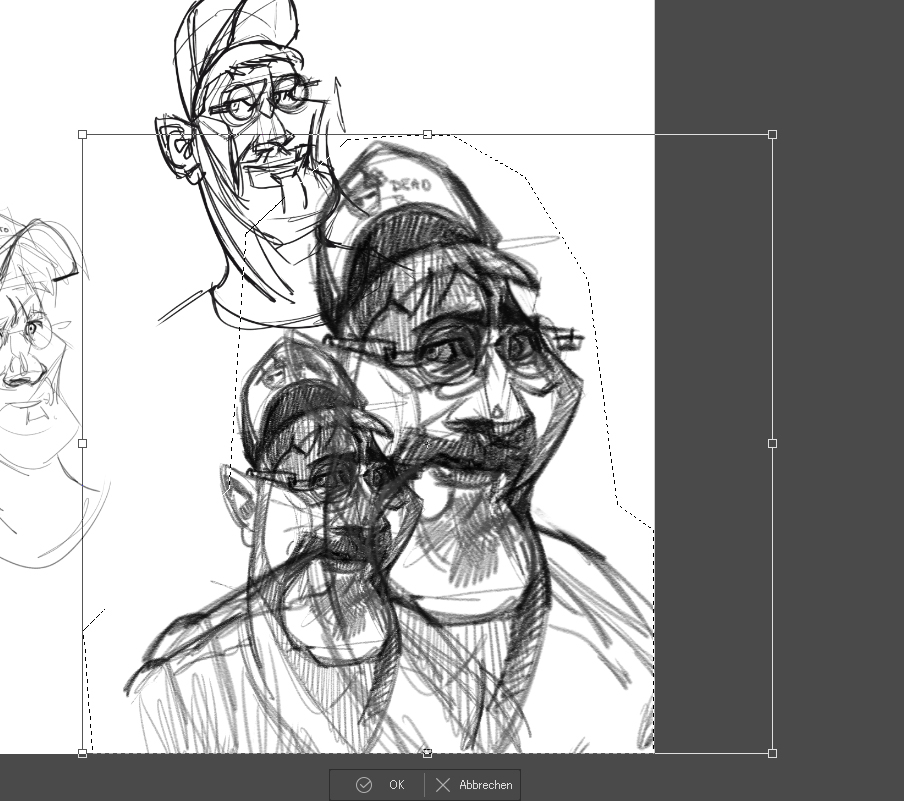
Task: Click the top-right corner transform handle
Action: (772, 134)
